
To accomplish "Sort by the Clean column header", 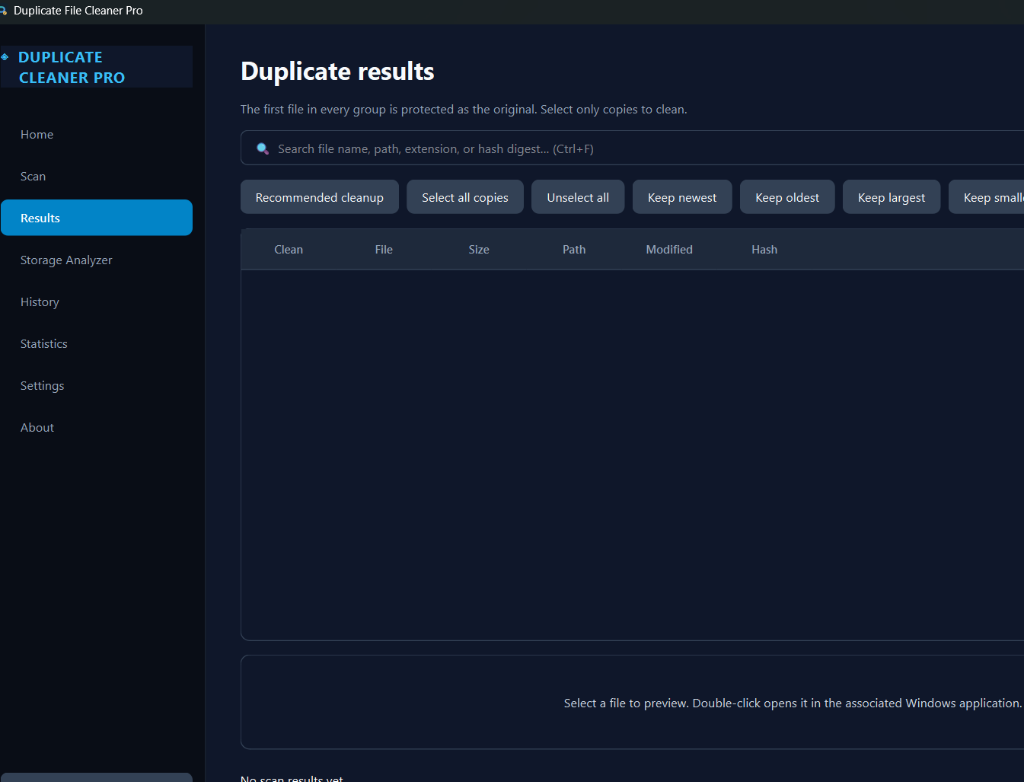I will pyautogui.click(x=289, y=250).
